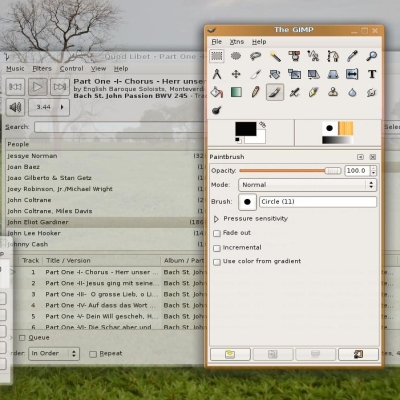The width and height of the screenshot is (400, 400).
Task: Select the Ink pen tool
Action: point(313,92)
